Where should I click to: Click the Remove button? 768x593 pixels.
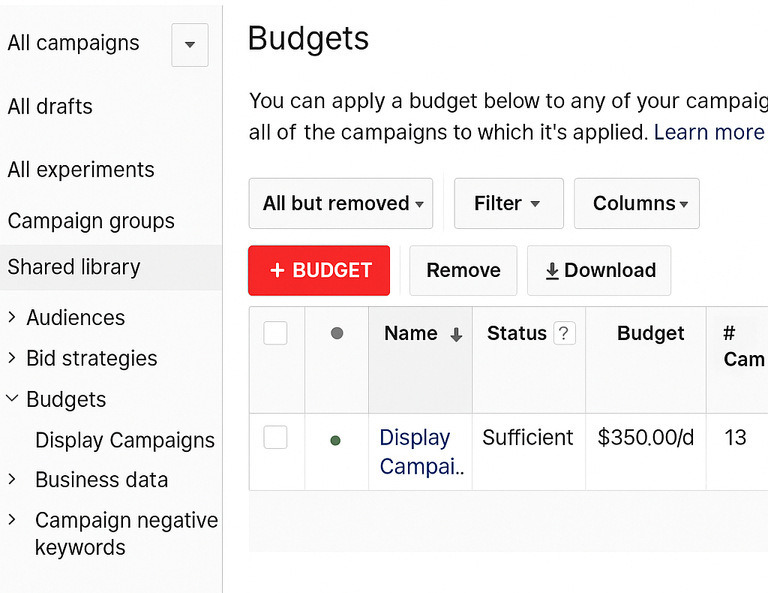coord(463,270)
